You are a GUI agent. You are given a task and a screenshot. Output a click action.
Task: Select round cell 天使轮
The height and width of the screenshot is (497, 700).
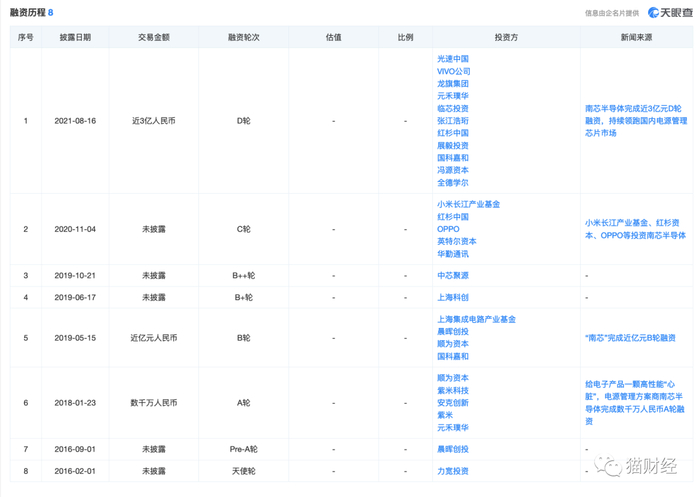243,471
